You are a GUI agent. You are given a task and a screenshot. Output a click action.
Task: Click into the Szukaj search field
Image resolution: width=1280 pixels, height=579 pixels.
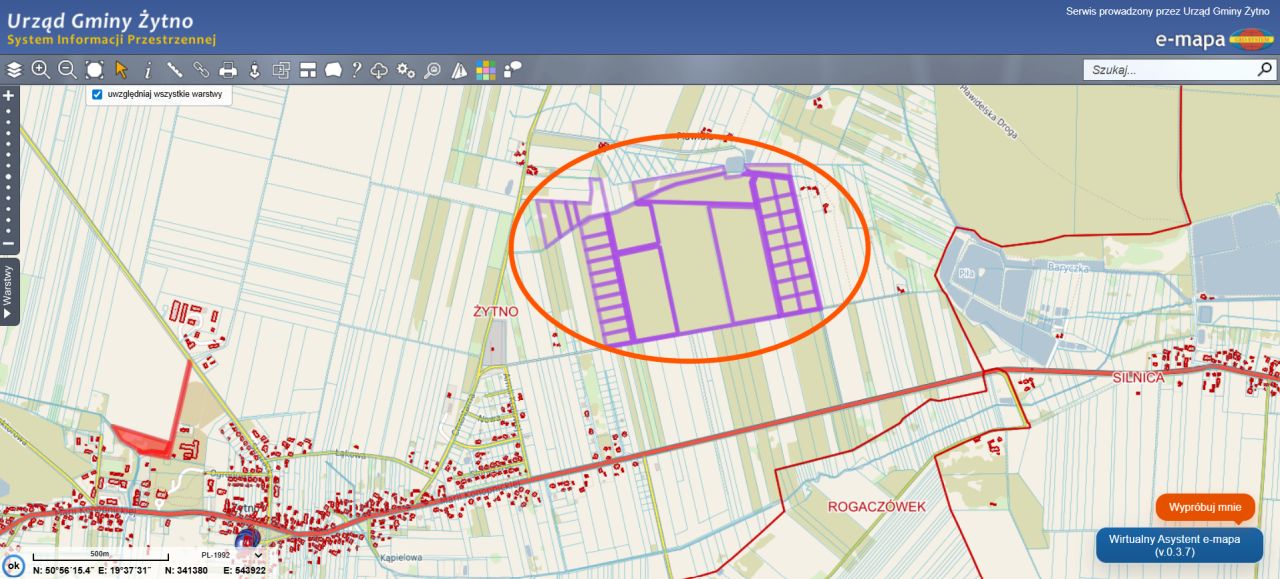1168,70
